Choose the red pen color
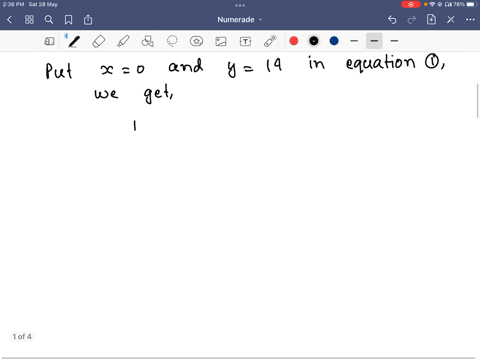Viewport: 480px width, 360px height. click(x=294, y=41)
